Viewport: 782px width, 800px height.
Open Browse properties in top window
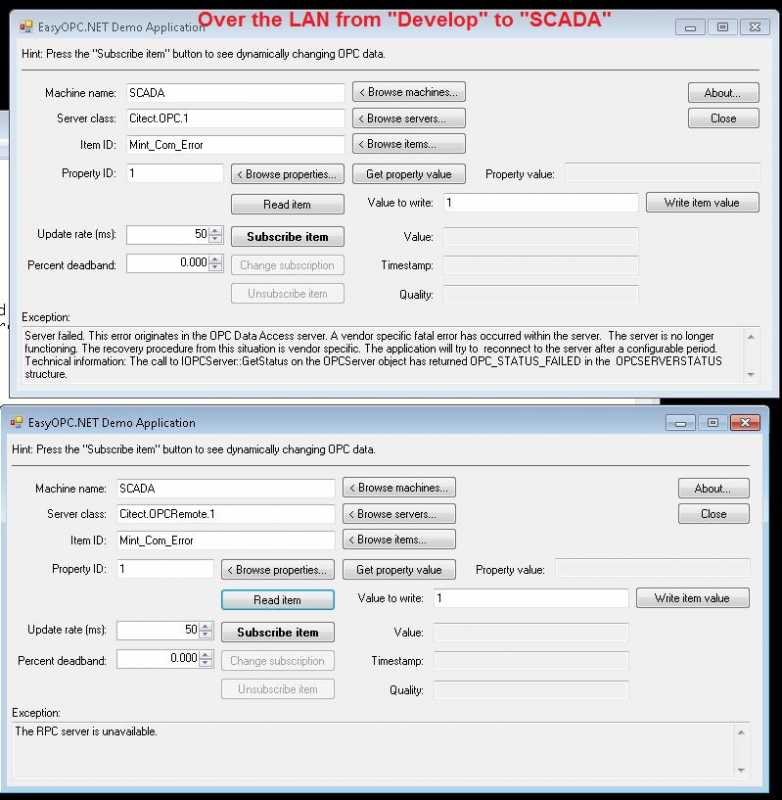coord(288,174)
